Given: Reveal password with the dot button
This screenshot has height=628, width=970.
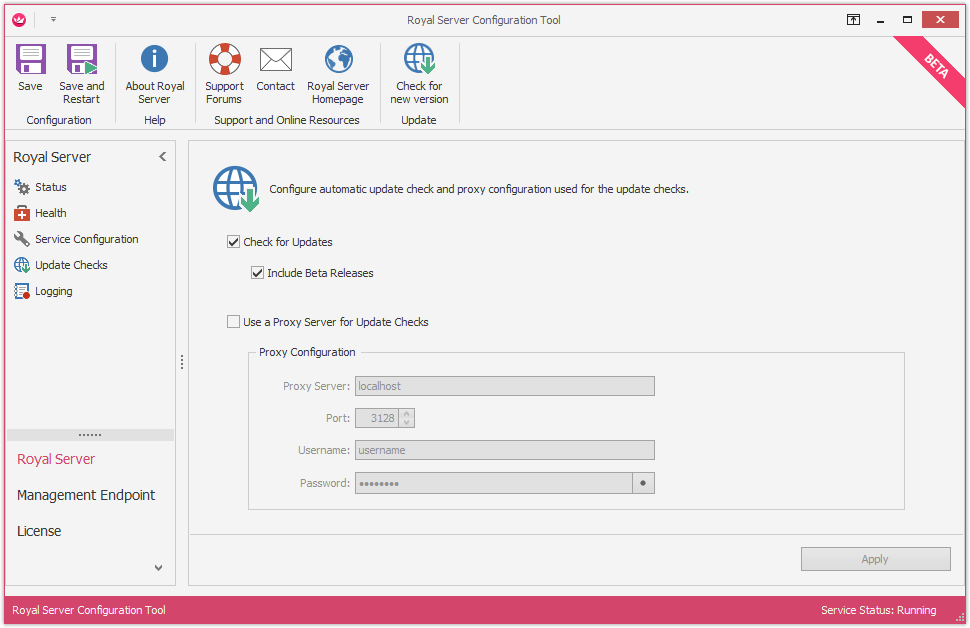Looking at the screenshot, I should tap(643, 483).
